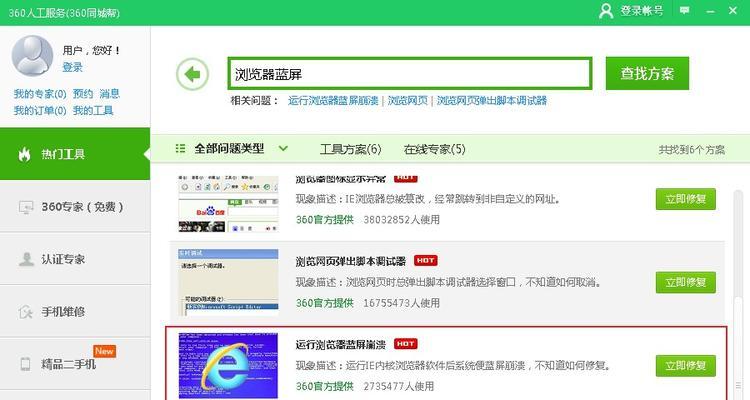Select 热门工具 in sidebar
This screenshot has height=400, width=750.
pyautogui.click(x=75, y=154)
